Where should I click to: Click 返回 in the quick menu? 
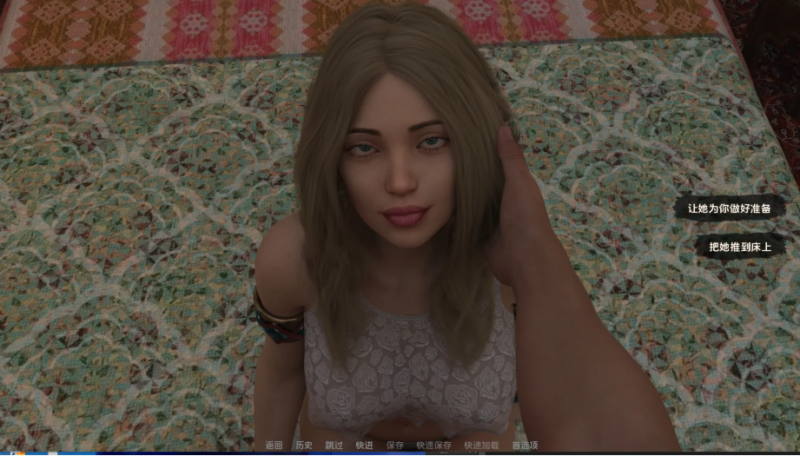click(274, 445)
